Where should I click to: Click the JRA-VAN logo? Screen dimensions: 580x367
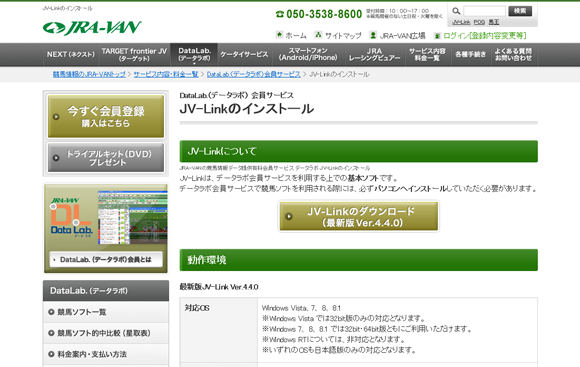(x=92, y=28)
